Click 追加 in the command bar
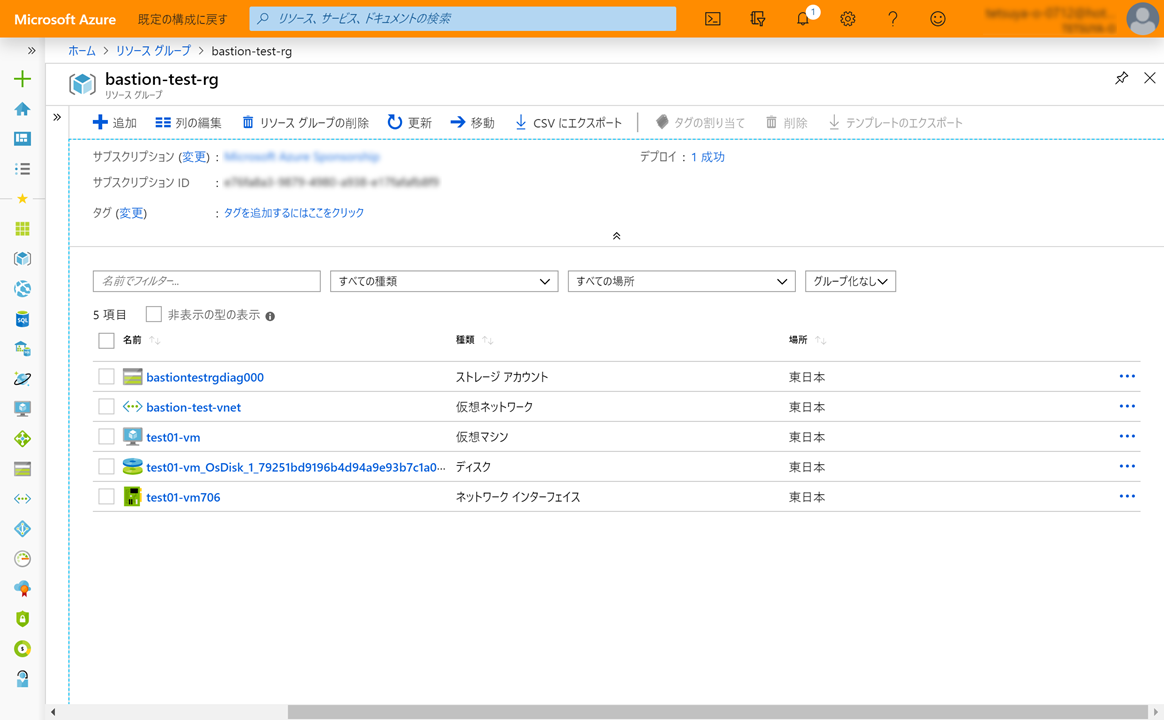The width and height of the screenshot is (1164, 720). coord(114,122)
